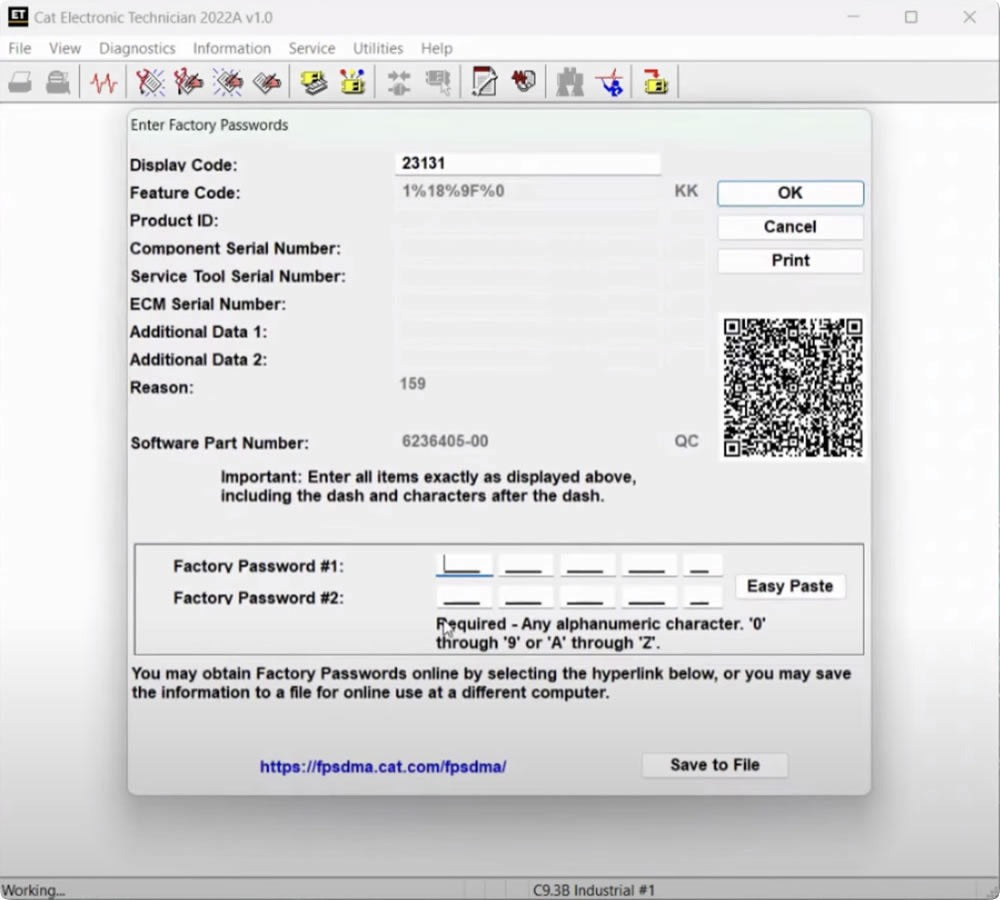Open the WinFlash icon at toolbar end
1000x900 pixels.
point(655,82)
